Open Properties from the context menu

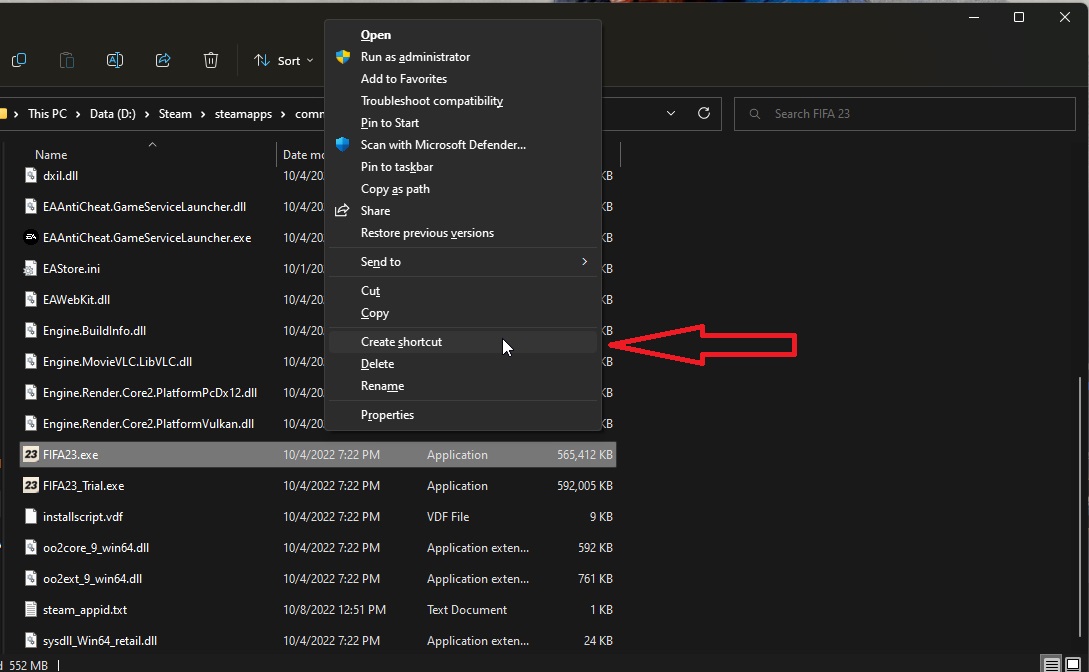pyautogui.click(x=387, y=415)
